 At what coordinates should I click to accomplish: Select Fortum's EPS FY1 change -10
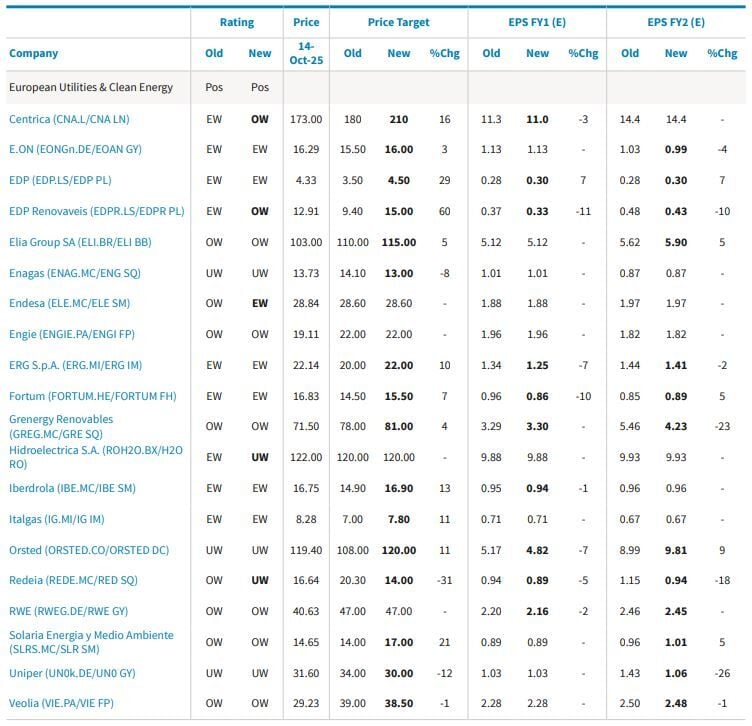coord(583,396)
